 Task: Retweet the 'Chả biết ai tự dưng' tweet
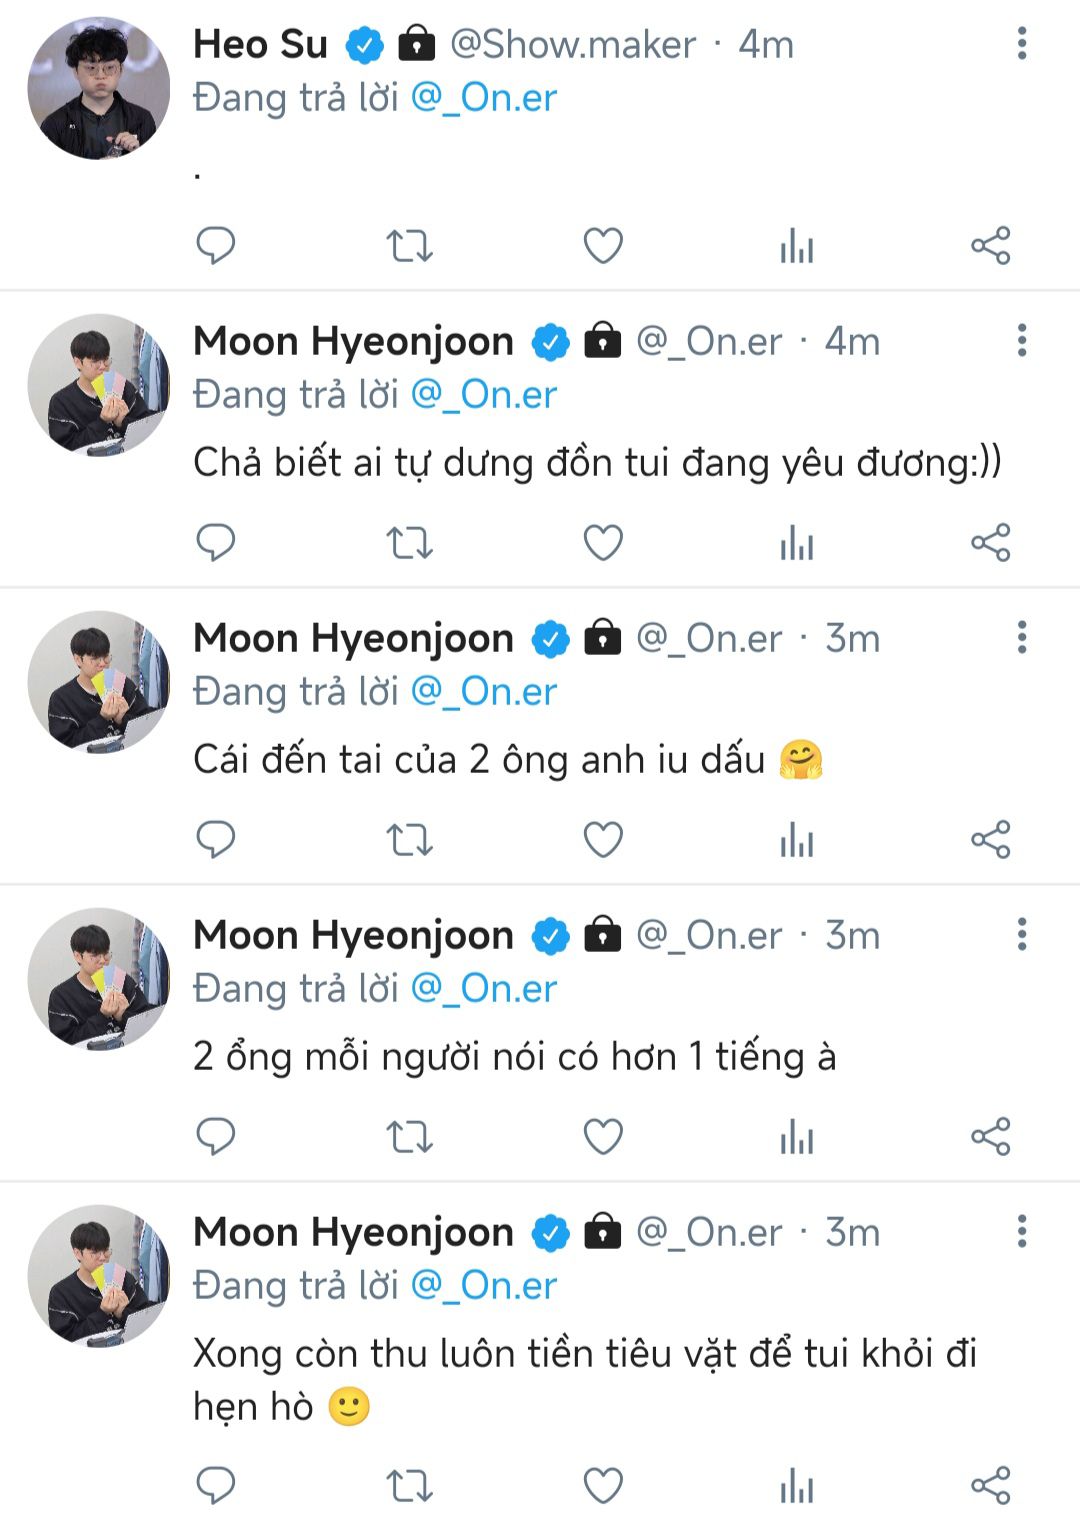point(409,542)
